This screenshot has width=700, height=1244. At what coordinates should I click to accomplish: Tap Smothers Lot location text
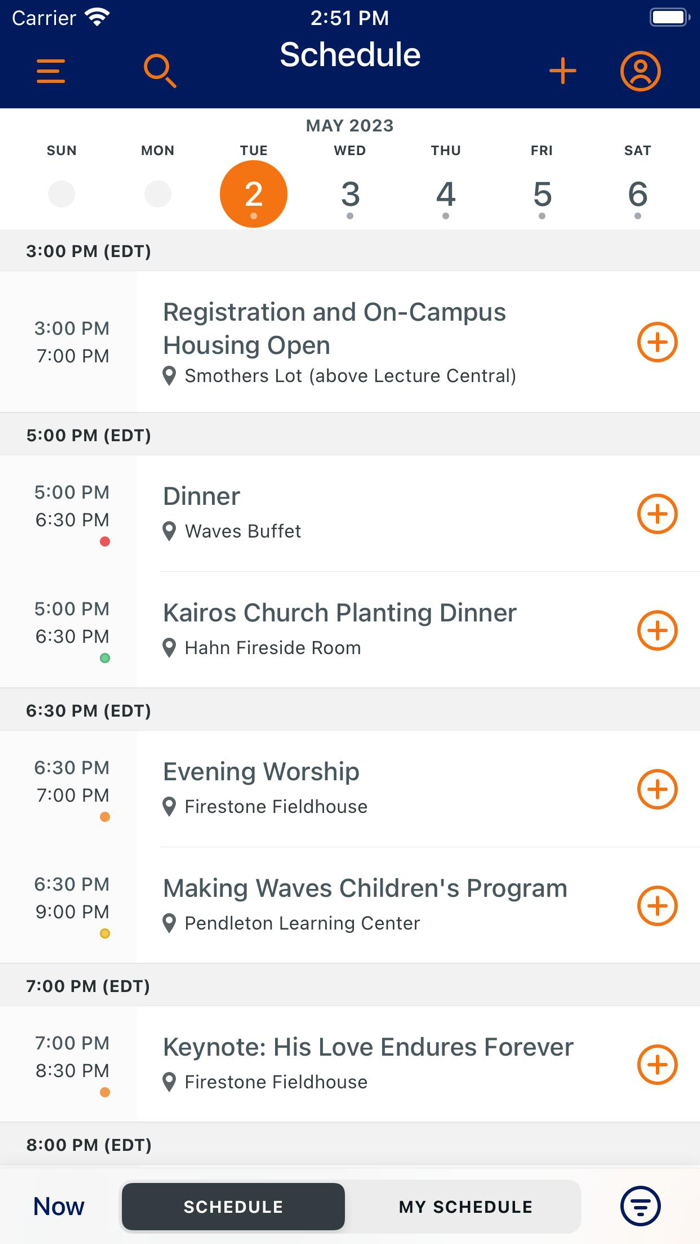coord(350,376)
